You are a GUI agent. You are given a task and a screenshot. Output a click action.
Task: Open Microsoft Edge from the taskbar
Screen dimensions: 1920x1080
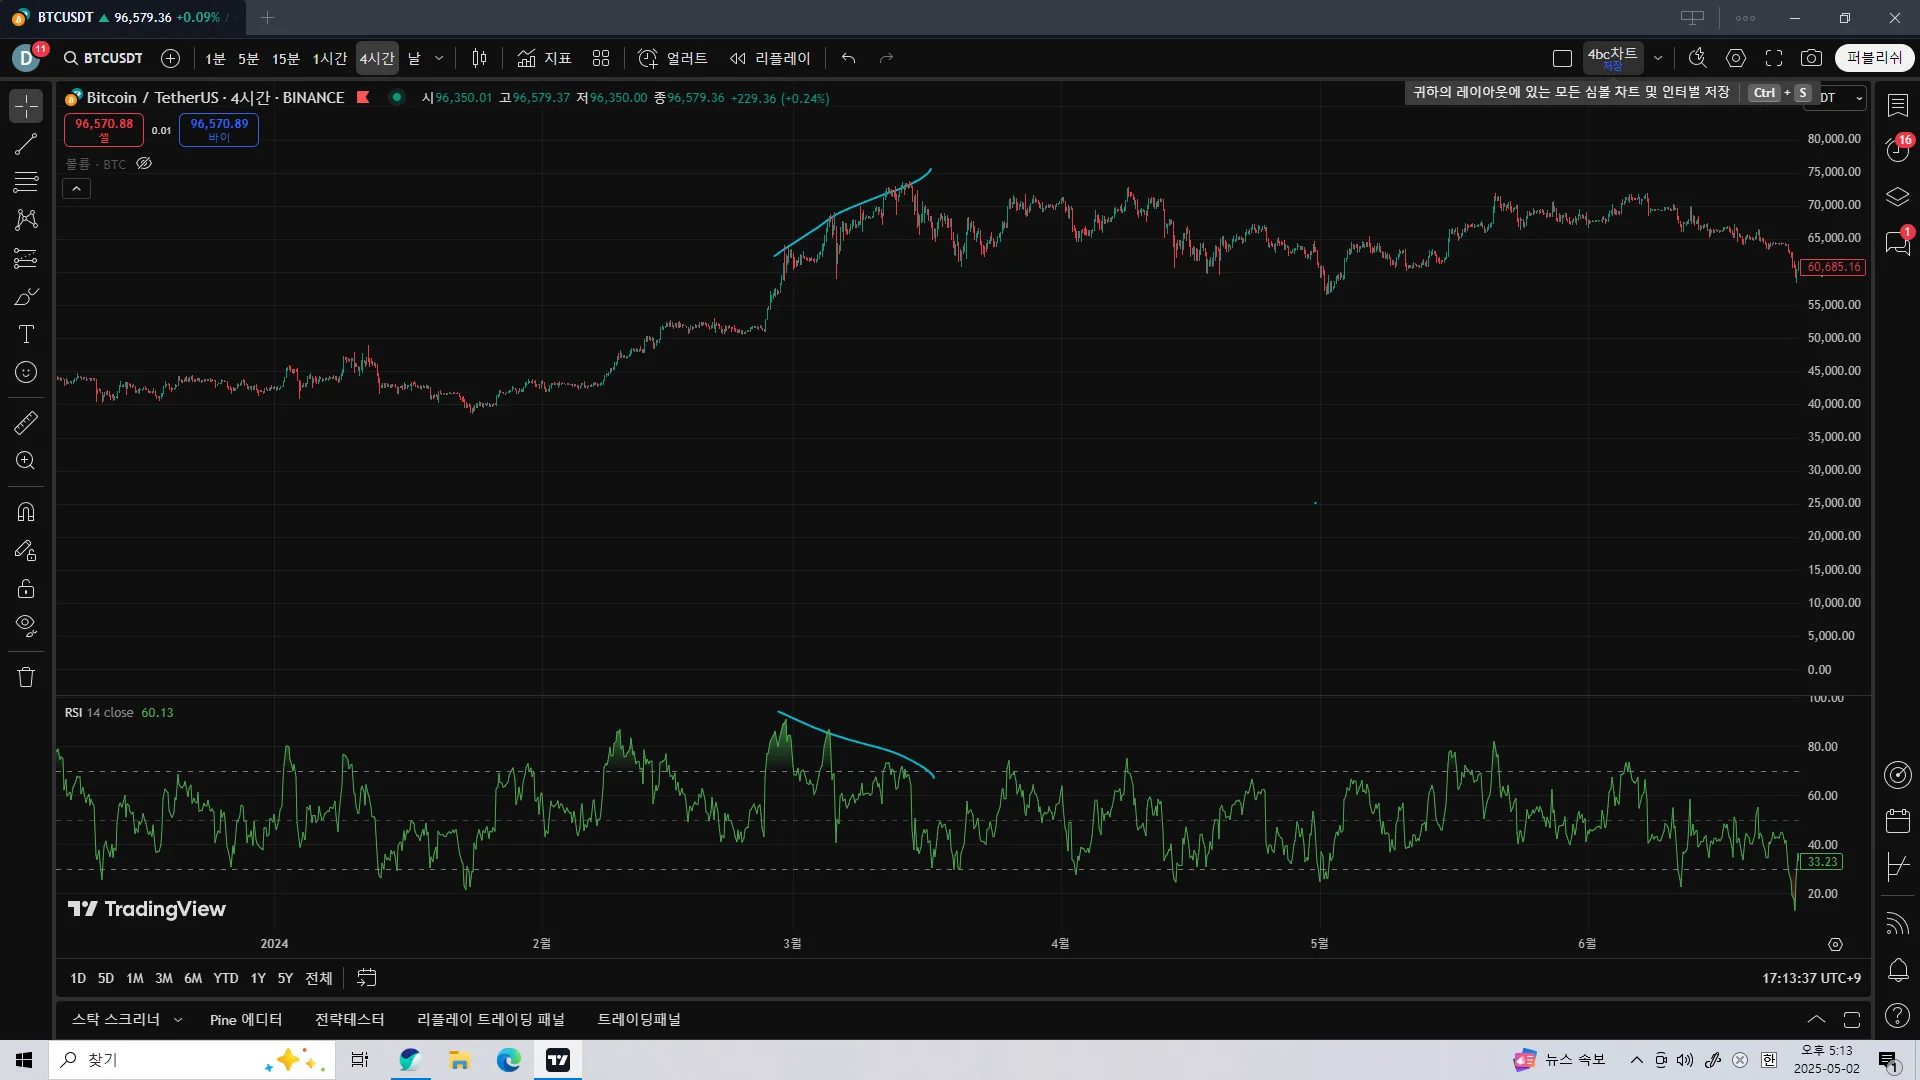[x=508, y=1060]
